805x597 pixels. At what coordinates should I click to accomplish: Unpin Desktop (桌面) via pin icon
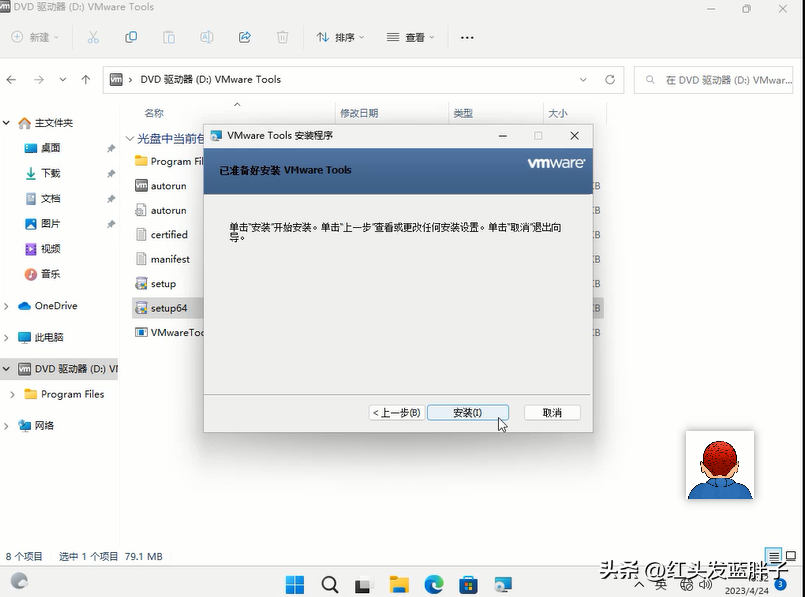111,148
